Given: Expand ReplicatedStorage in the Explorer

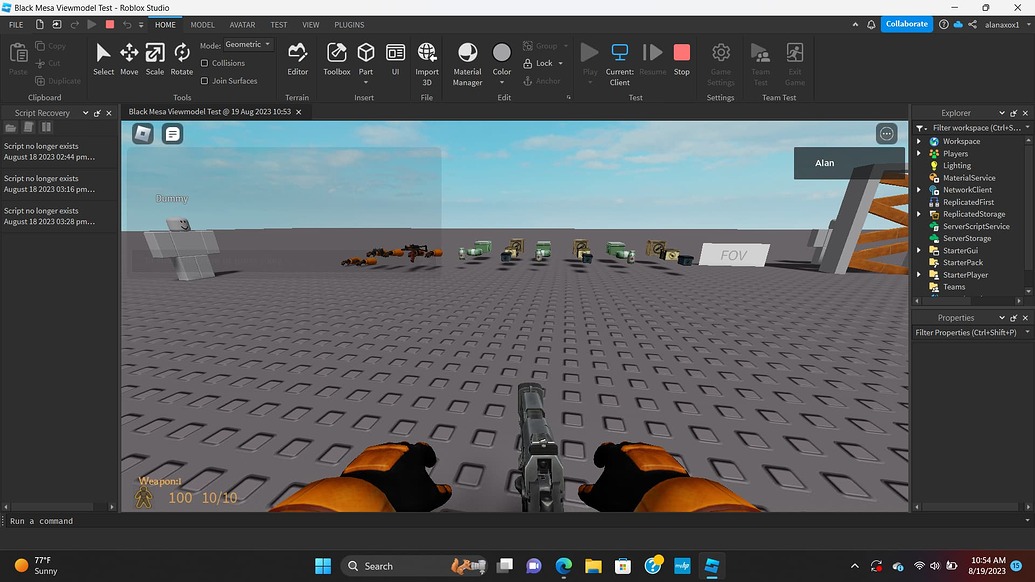Looking at the screenshot, I should [x=918, y=214].
